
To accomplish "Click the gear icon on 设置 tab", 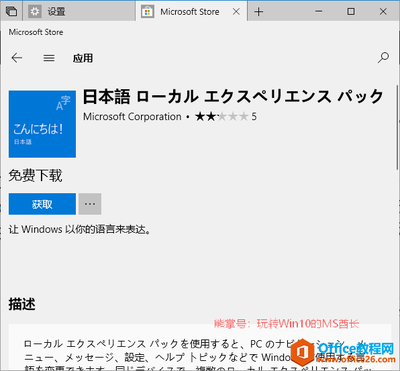I will click(x=35, y=12).
